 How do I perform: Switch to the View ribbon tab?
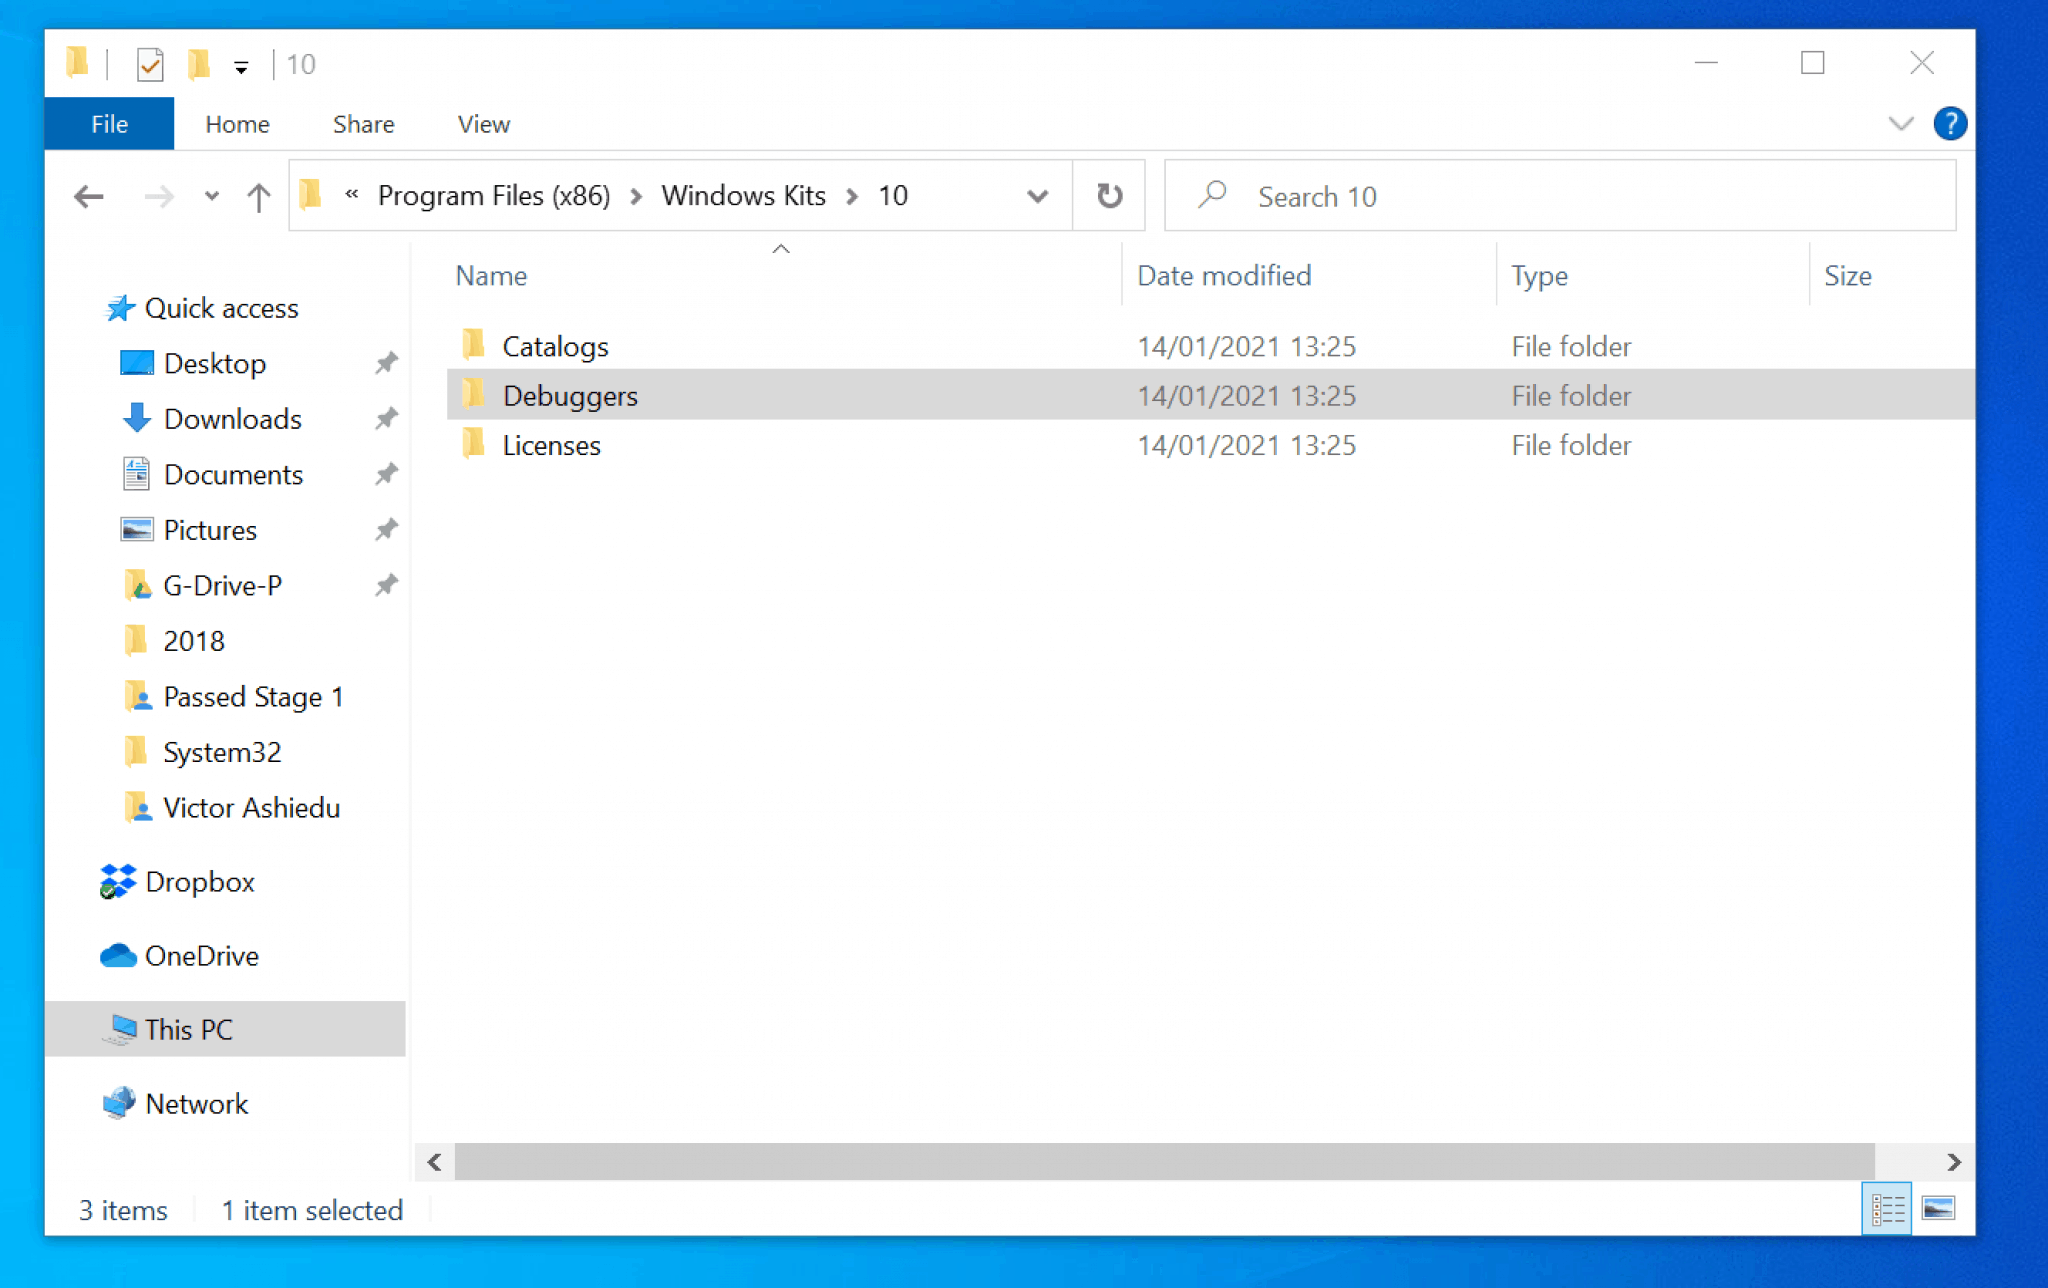(483, 123)
